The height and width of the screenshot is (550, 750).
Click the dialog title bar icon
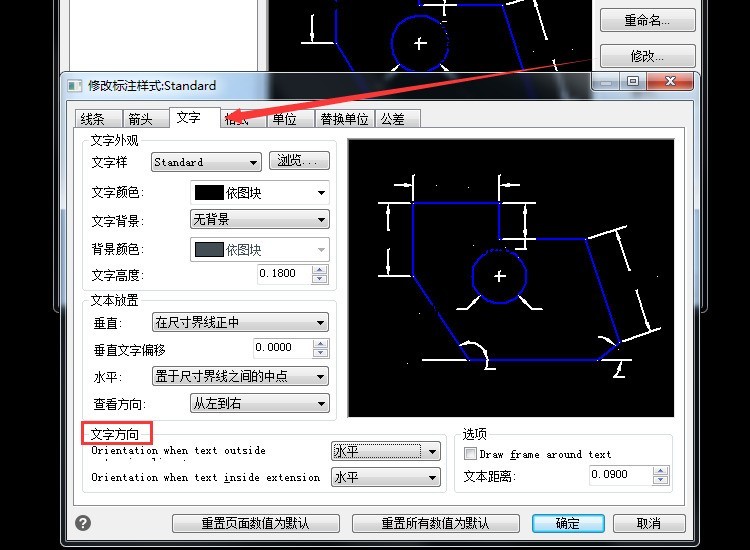pos(74,86)
